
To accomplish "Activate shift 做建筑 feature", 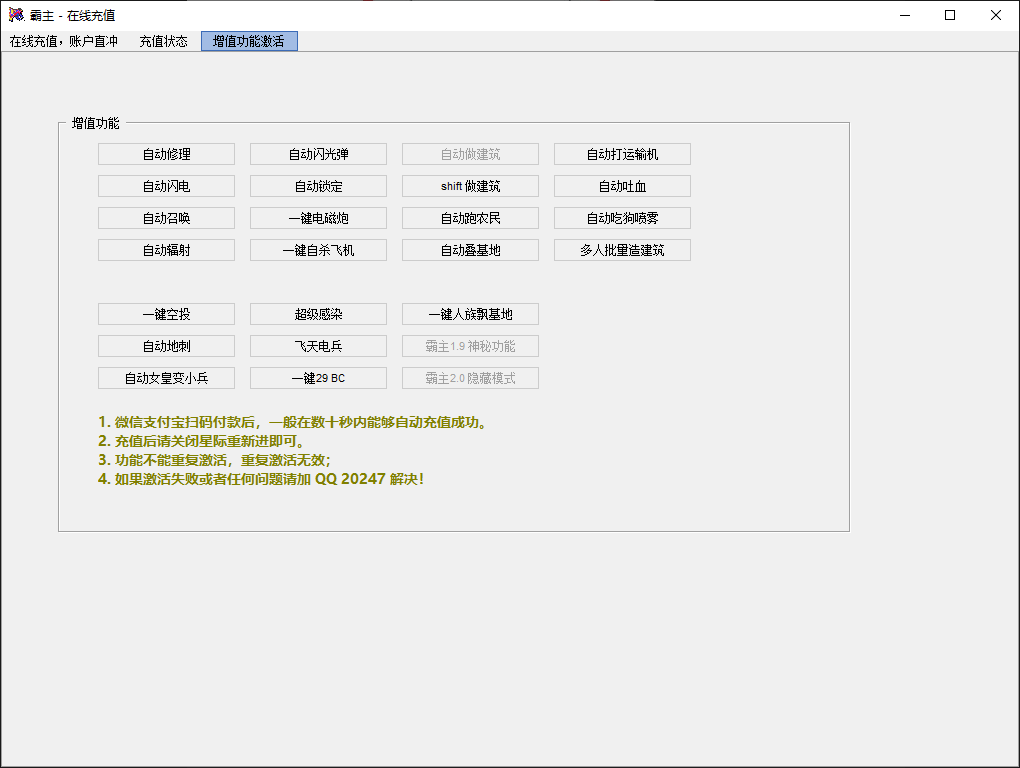I will click(470, 186).
